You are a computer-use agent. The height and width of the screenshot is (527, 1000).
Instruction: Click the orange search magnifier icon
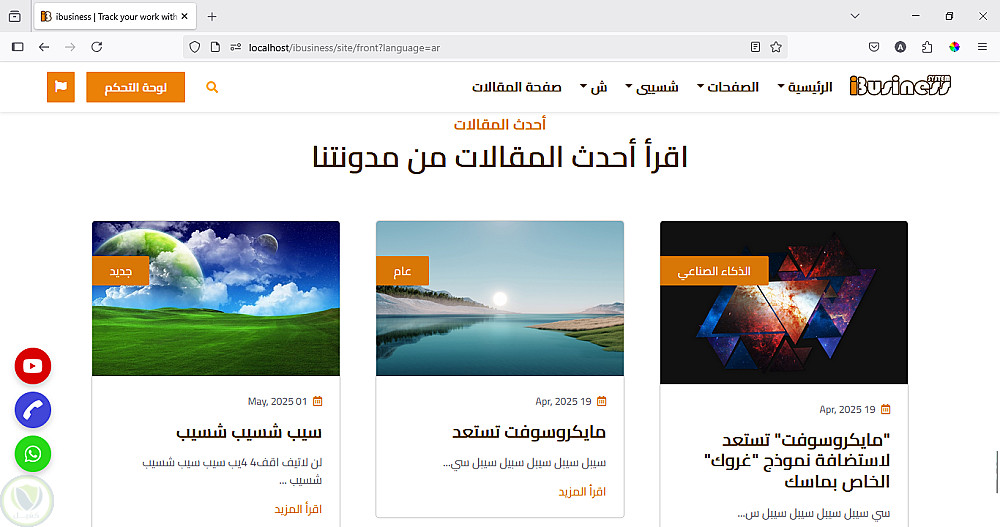point(212,87)
